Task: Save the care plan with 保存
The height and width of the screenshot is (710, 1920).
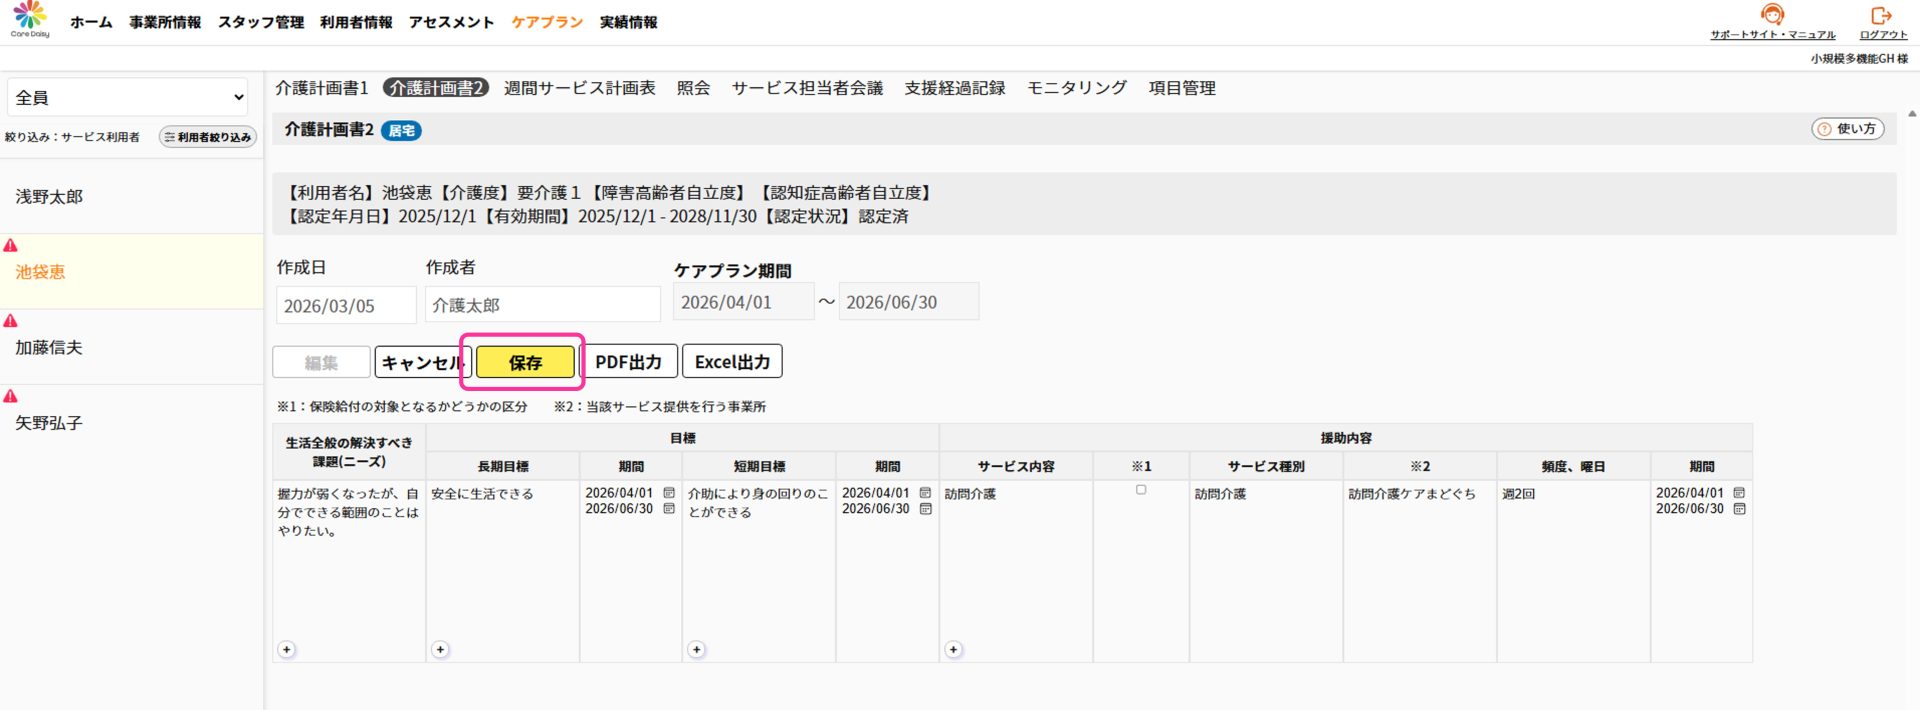Action: click(525, 362)
